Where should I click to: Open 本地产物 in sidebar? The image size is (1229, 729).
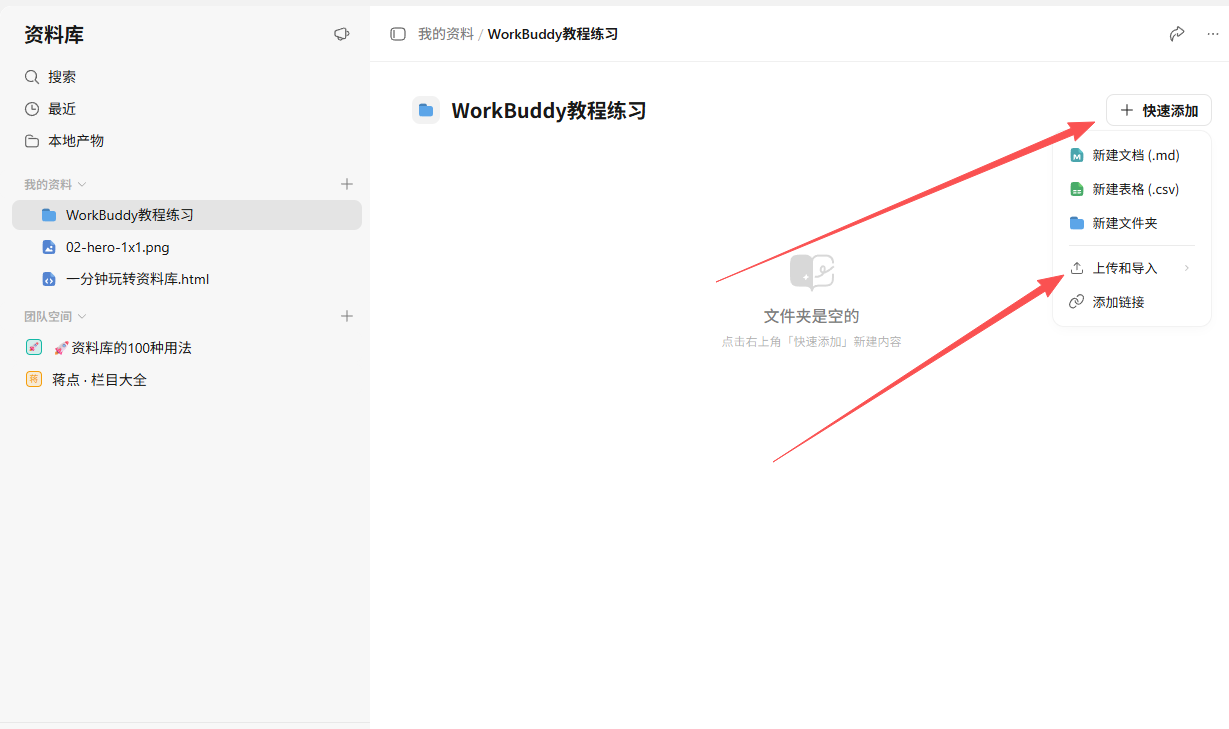click(76, 141)
